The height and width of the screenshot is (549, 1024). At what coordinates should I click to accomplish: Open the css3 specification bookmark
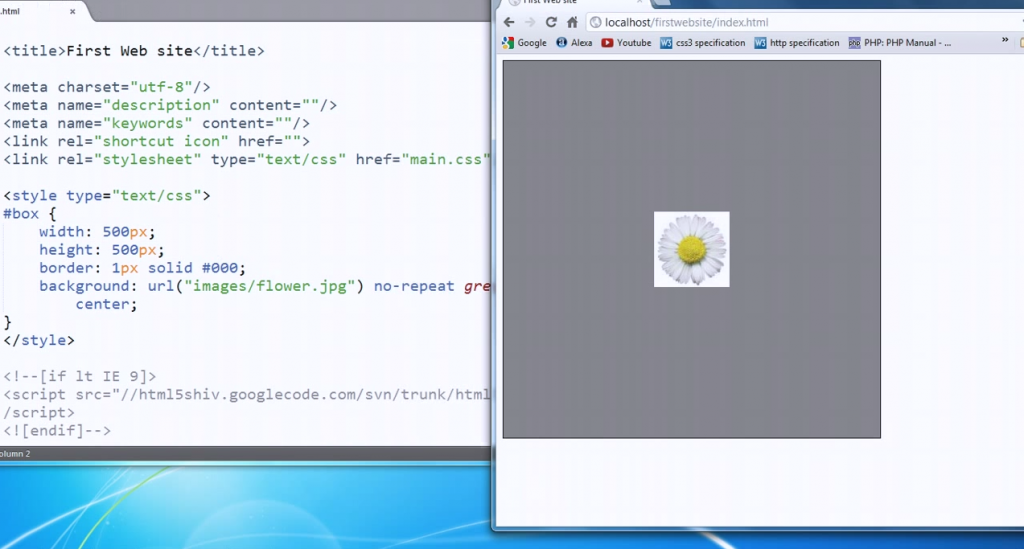703,43
